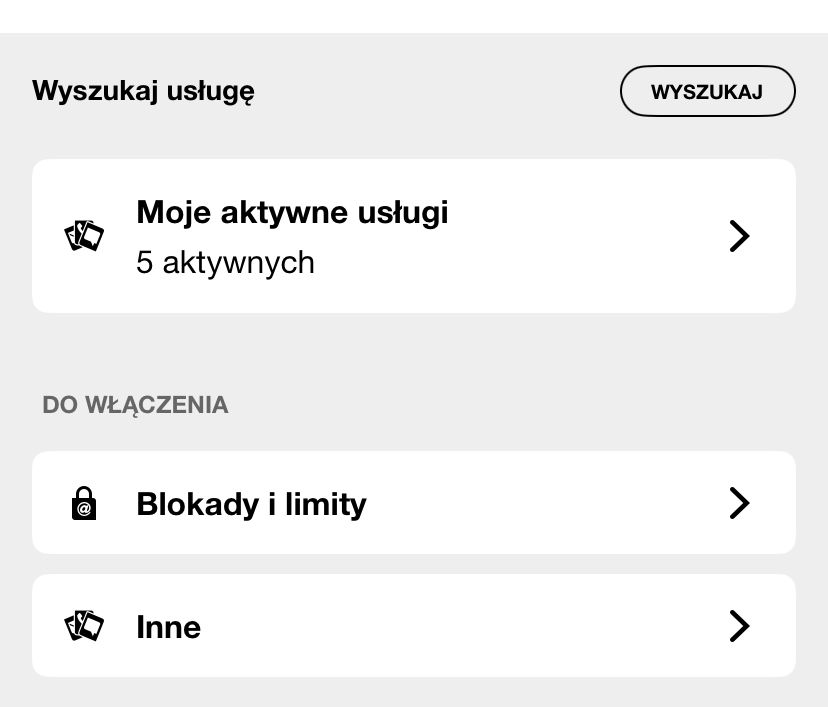
Task: Click the "5 aktywnych" subtitle text
Action: click(225, 263)
